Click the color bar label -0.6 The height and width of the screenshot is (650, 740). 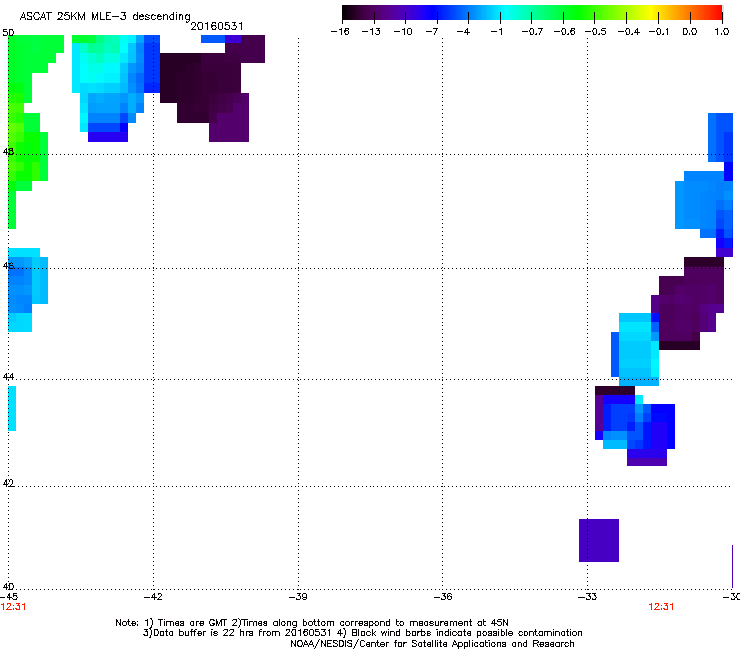pyautogui.click(x=564, y=32)
